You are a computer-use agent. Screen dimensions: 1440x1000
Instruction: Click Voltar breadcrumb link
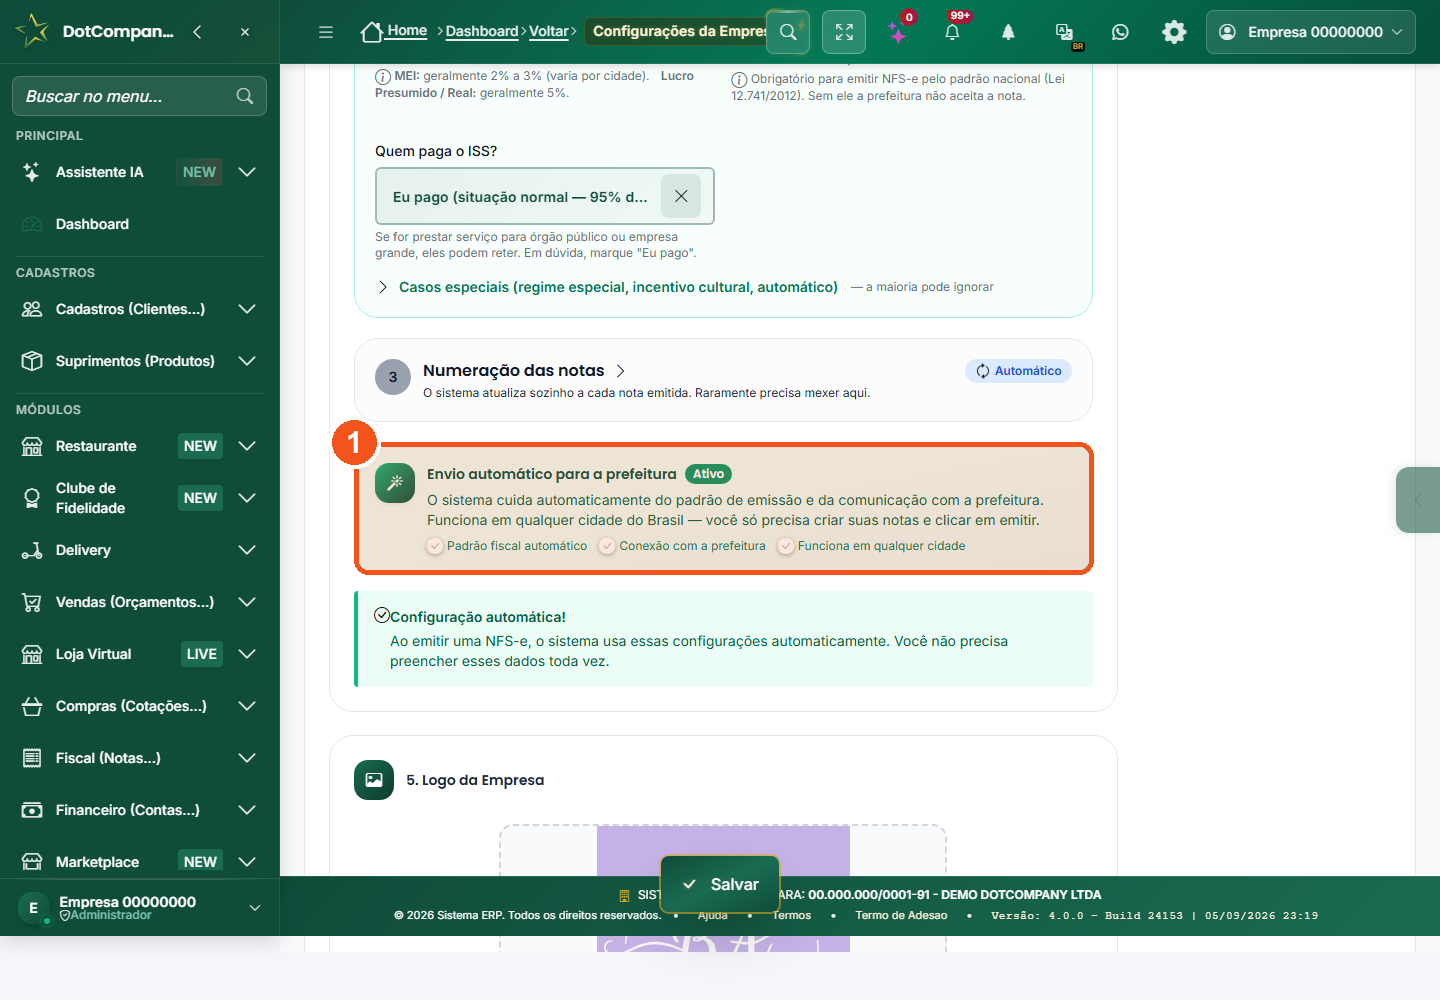coord(548,31)
